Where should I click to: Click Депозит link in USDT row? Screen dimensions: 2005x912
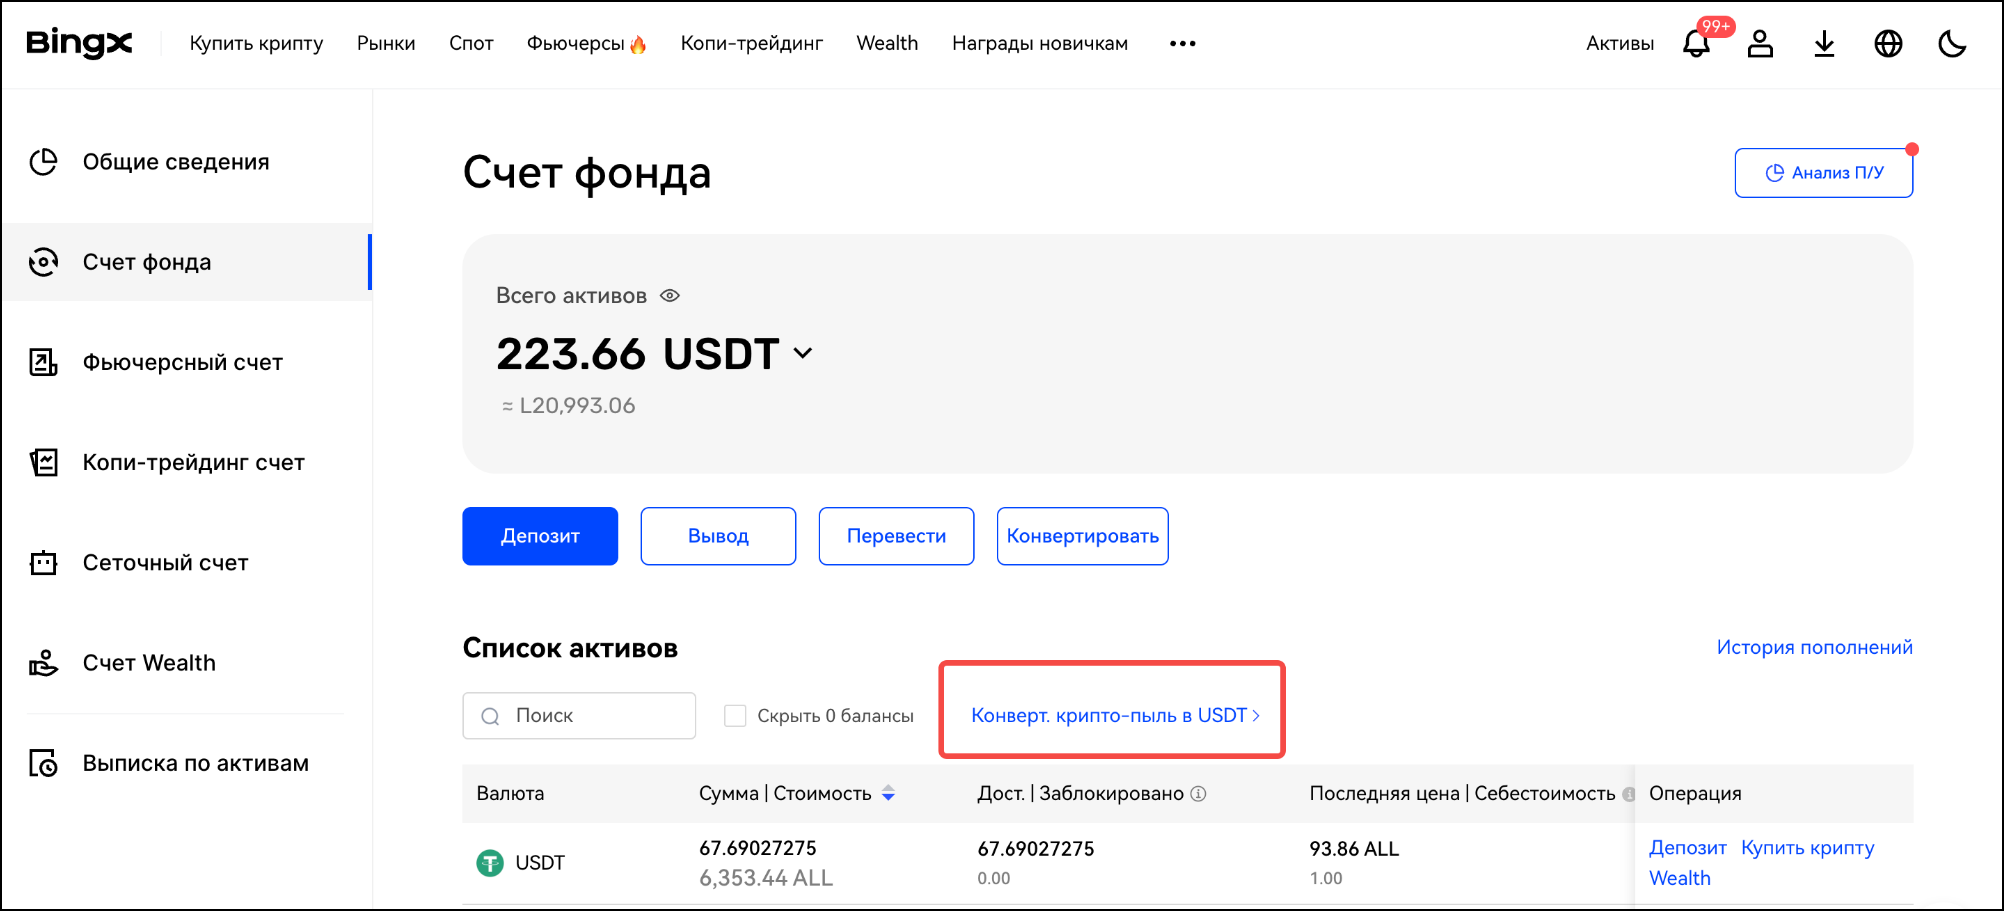coord(1688,848)
